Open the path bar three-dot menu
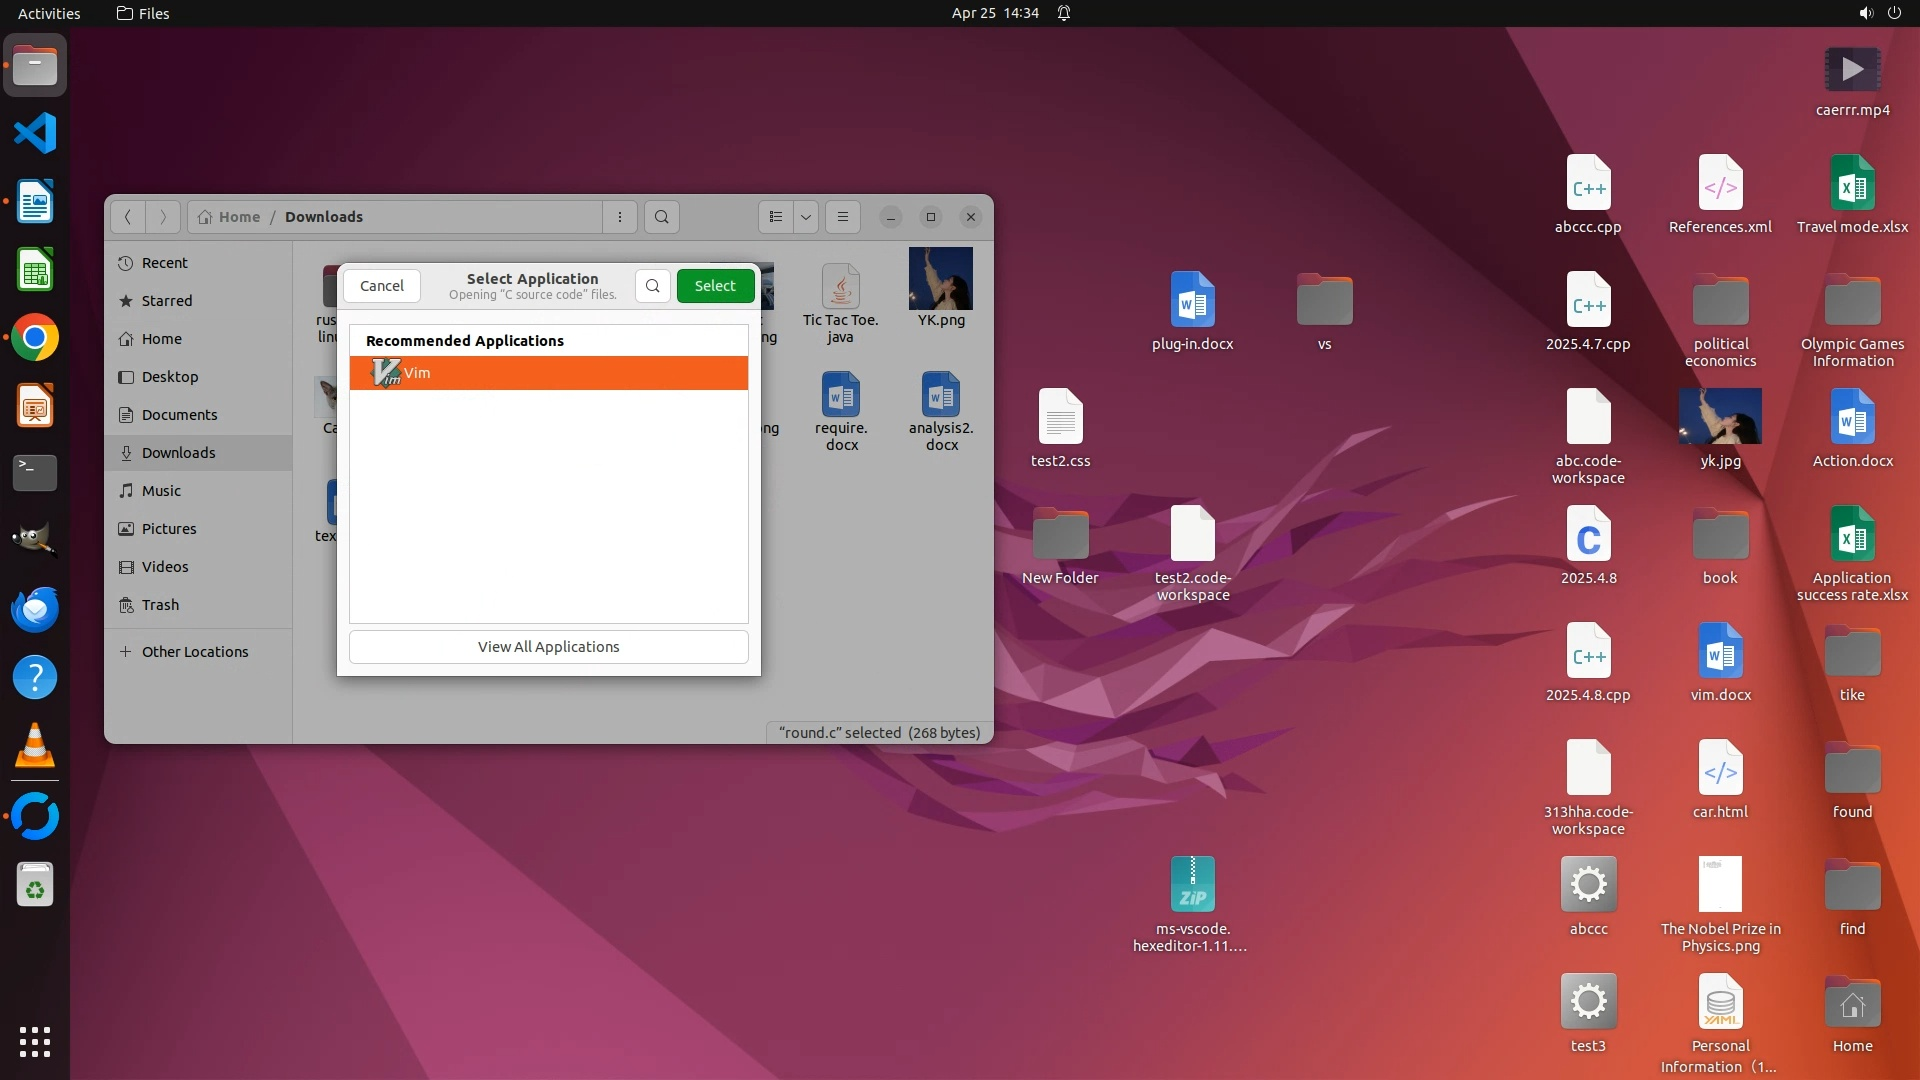The image size is (1920, 1080). (620, 217)
